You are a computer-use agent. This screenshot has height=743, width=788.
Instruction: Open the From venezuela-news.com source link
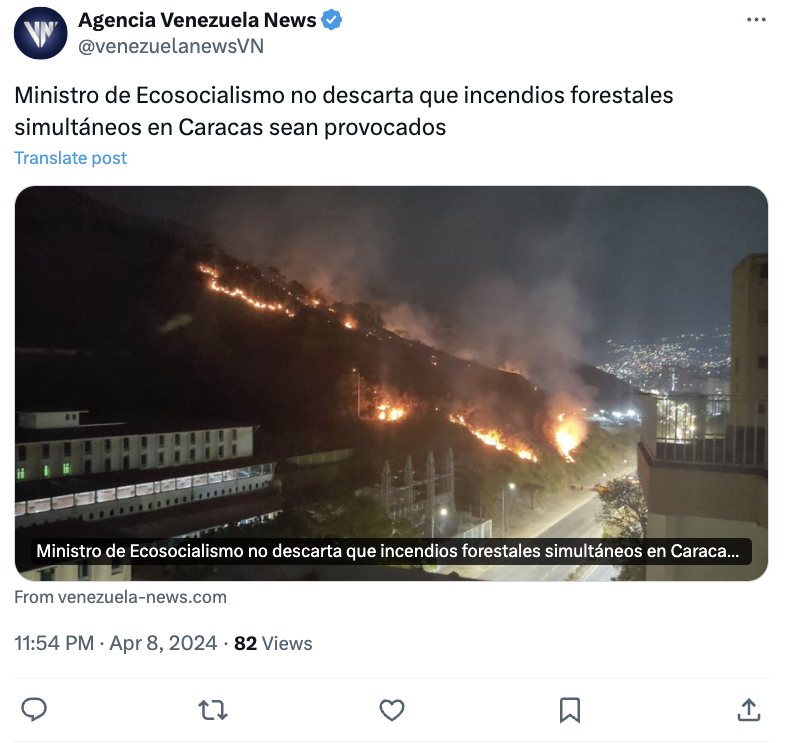point(121,597)
